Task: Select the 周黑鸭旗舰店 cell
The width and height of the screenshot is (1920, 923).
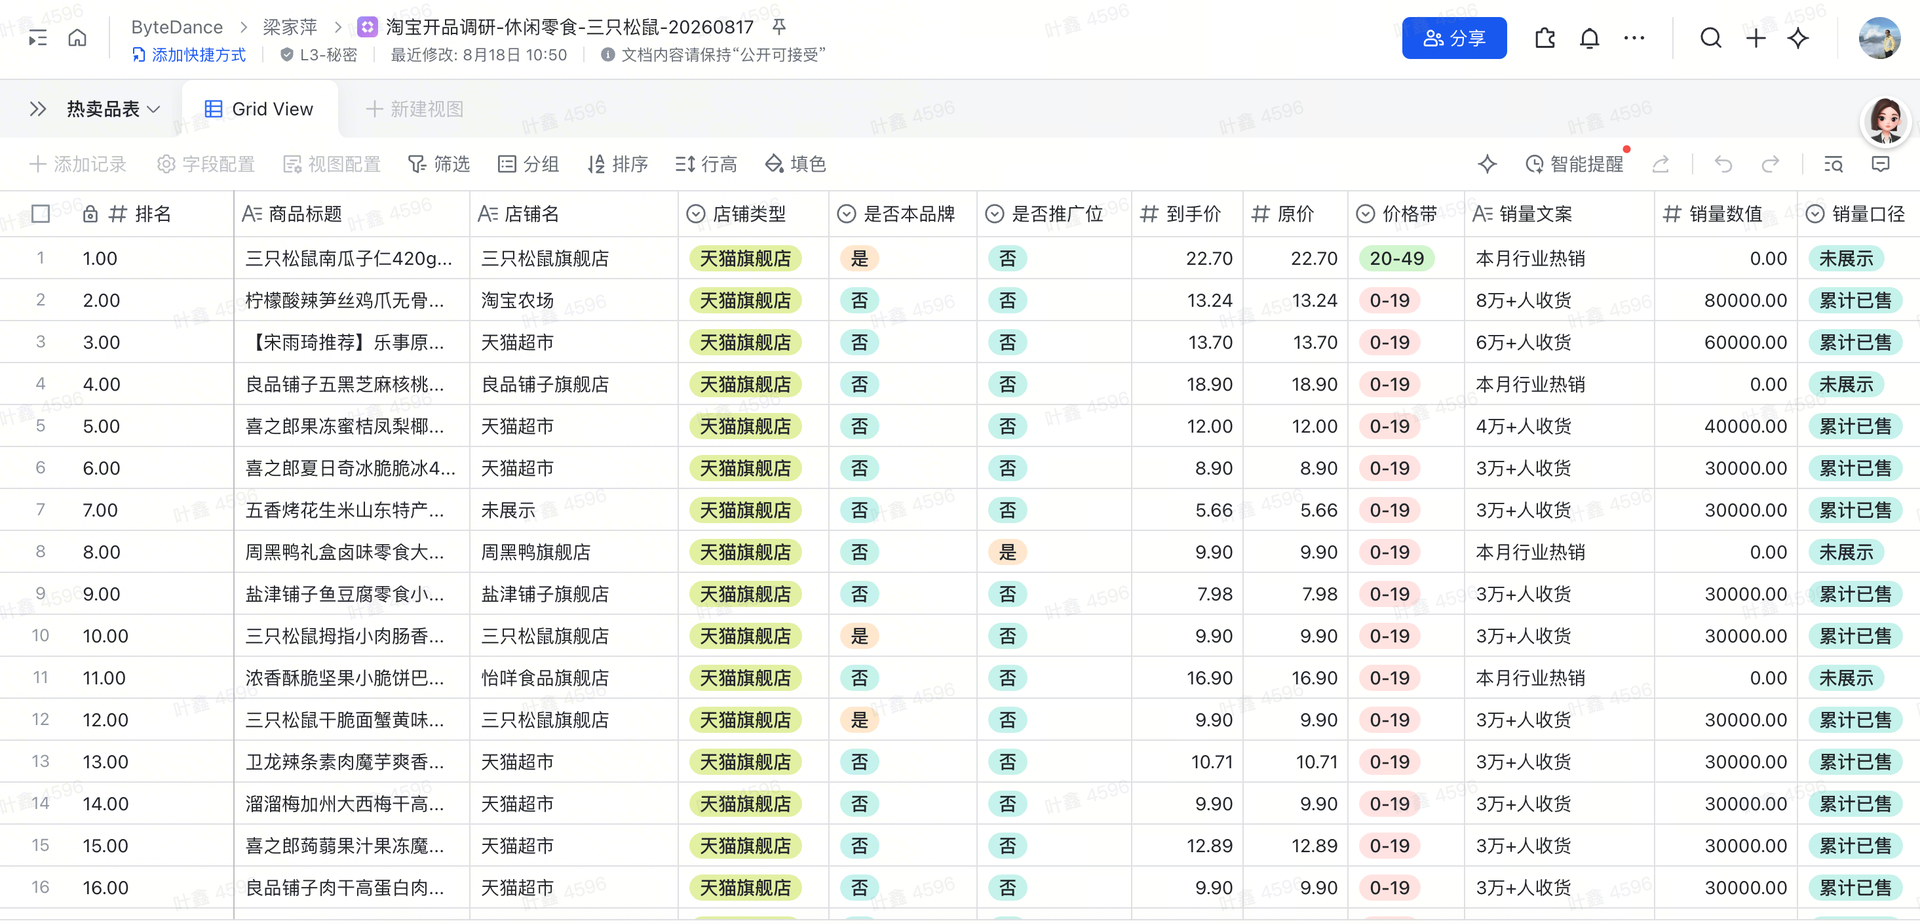Action: (574, 552)
